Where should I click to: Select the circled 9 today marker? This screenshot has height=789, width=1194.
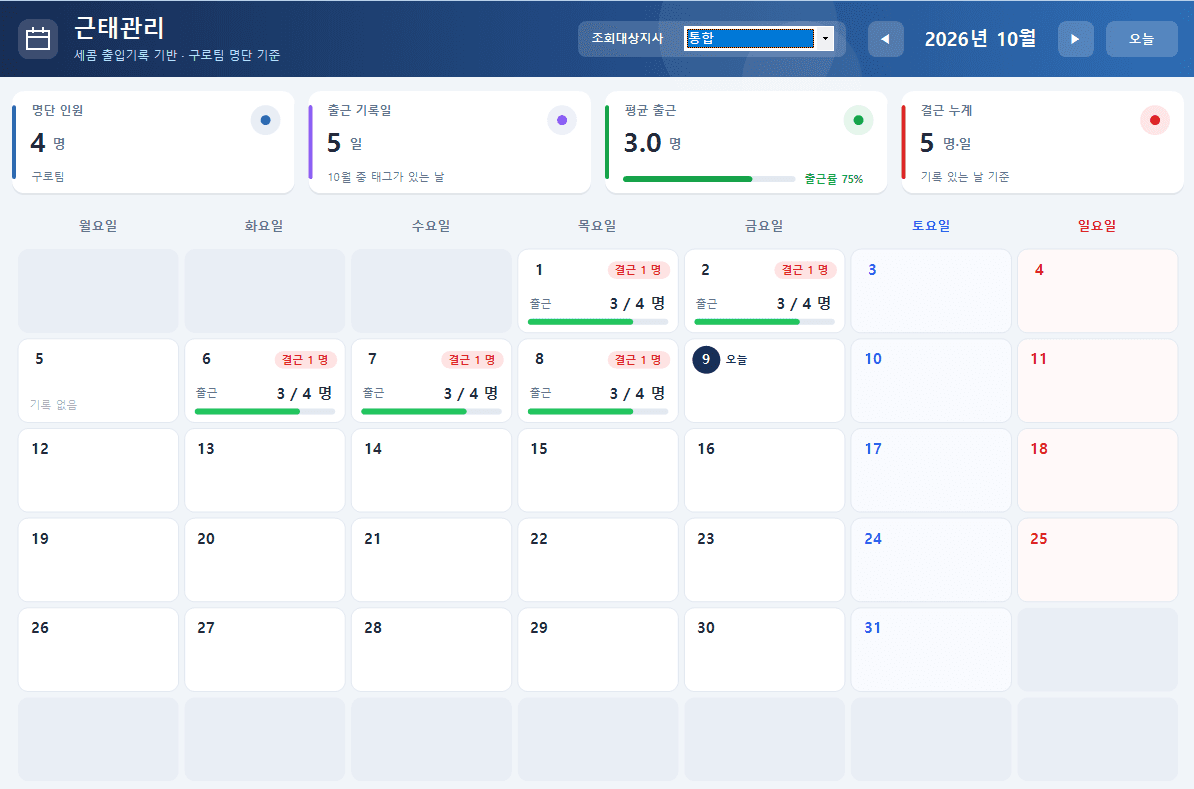(x=706, y=359)
